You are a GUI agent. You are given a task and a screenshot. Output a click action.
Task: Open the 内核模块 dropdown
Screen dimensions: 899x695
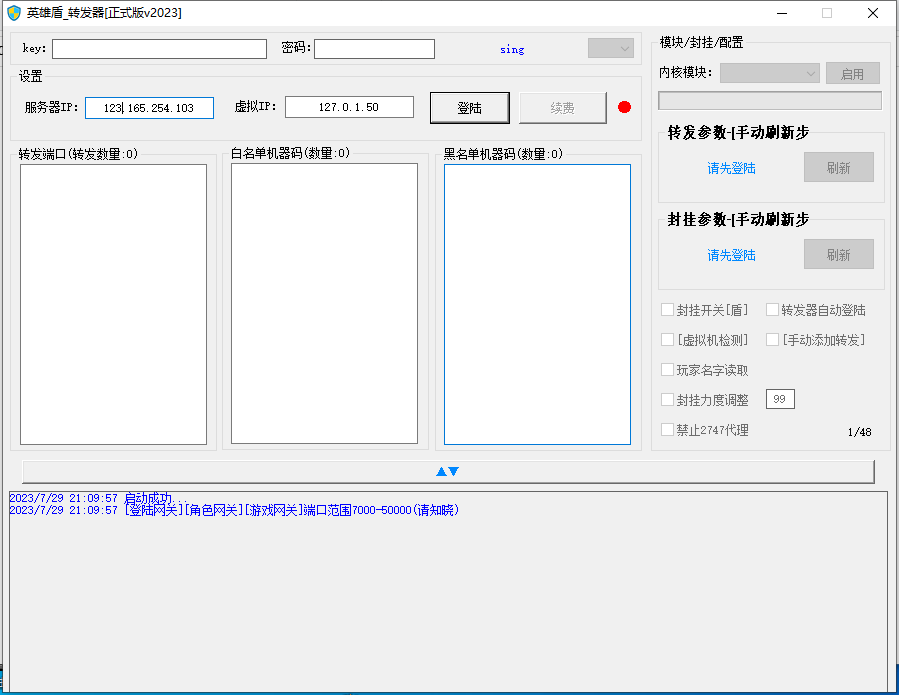(769, 73)
